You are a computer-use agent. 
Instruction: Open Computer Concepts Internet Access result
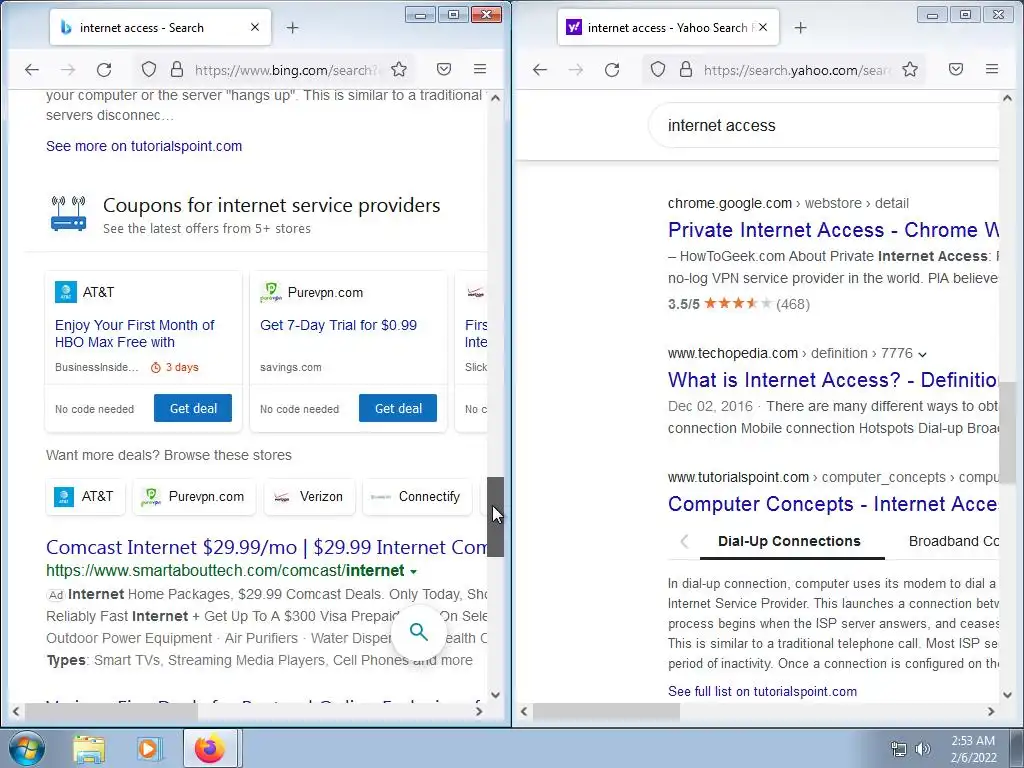coord(833,504)
